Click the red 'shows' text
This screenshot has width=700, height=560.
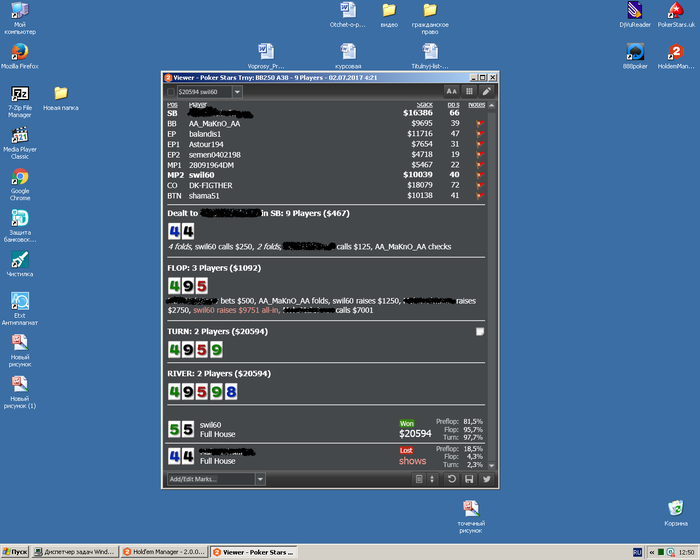tap(412, 461)
